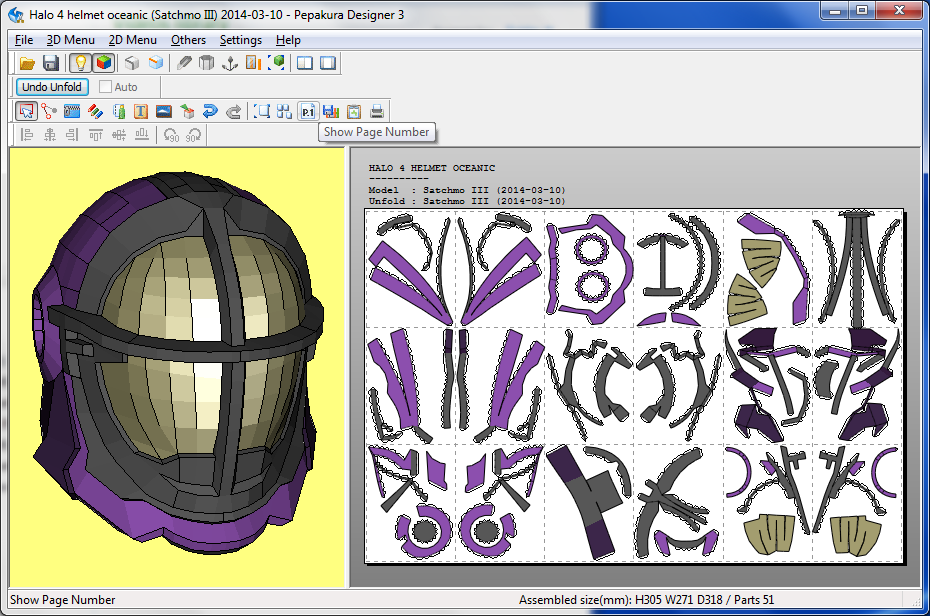
Task: Select the gray I-shaped pattern piece
Action: [x=664, y=264]
